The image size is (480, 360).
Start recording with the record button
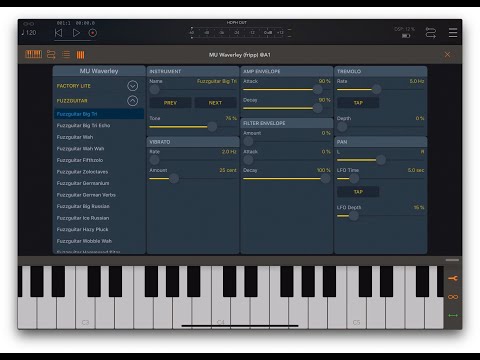93,33
